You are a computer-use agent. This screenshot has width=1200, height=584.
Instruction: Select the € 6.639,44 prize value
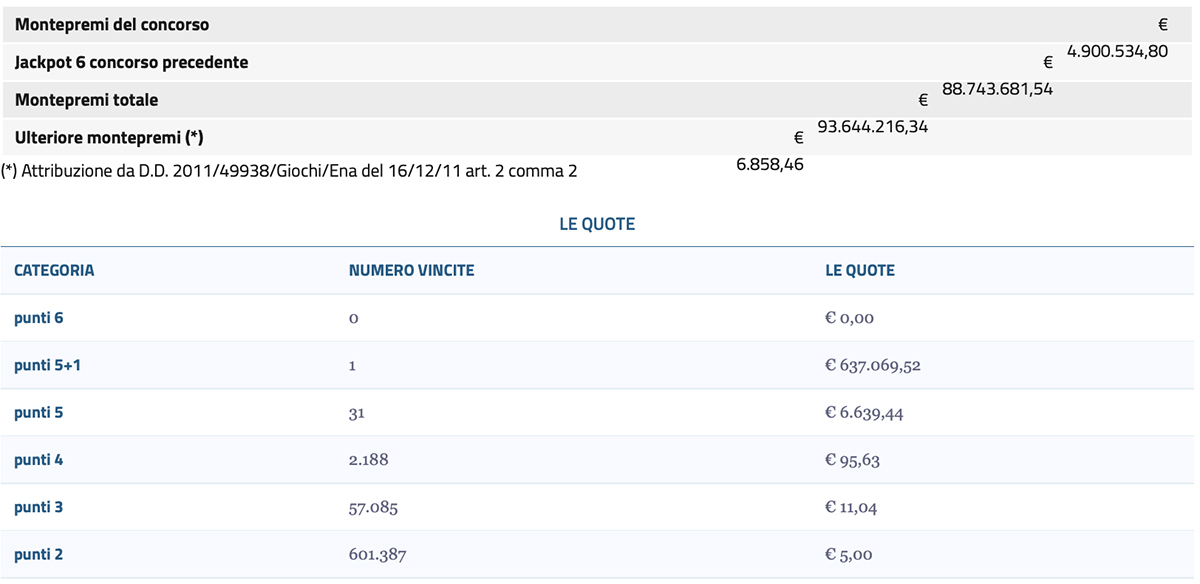tap(863, 412)
